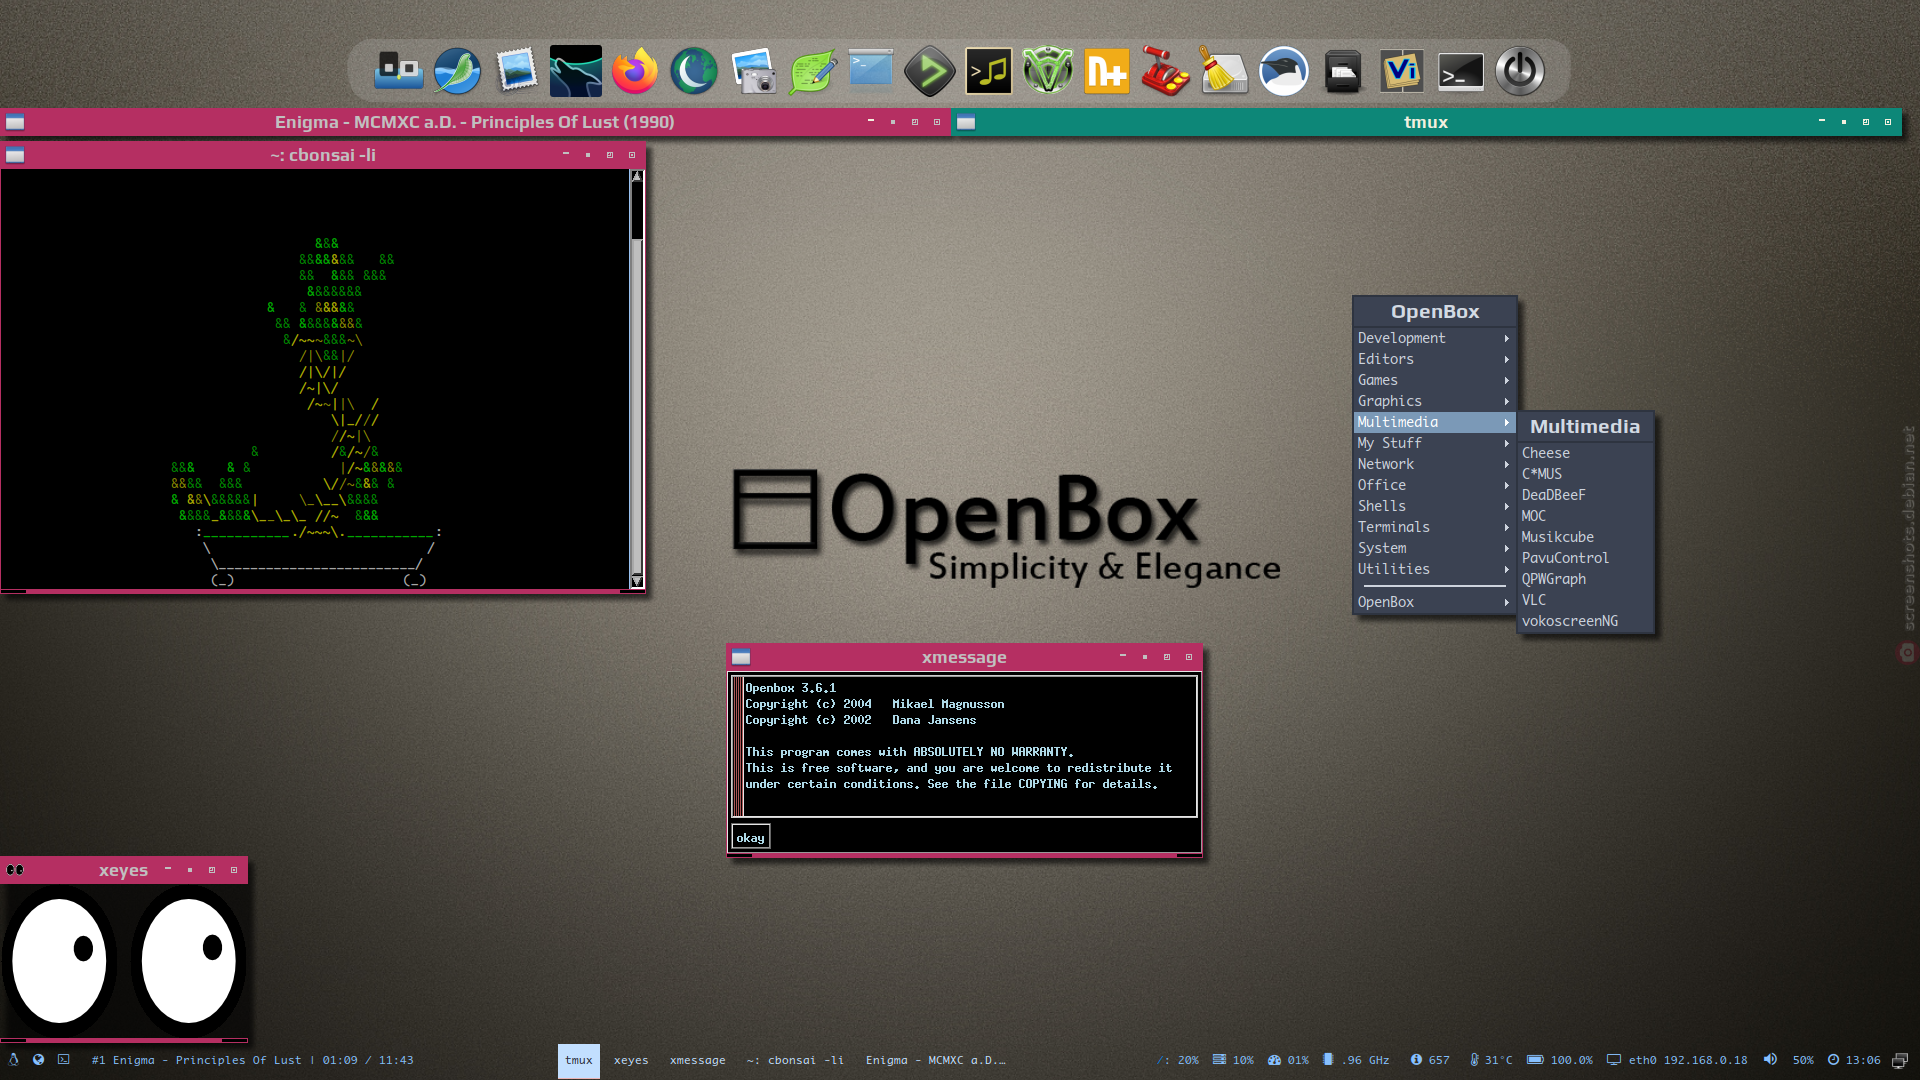The width and height of the screenshot is (1920, 1080).
Task: Open the terminal music note icon in dock
Action: (988, 72)
